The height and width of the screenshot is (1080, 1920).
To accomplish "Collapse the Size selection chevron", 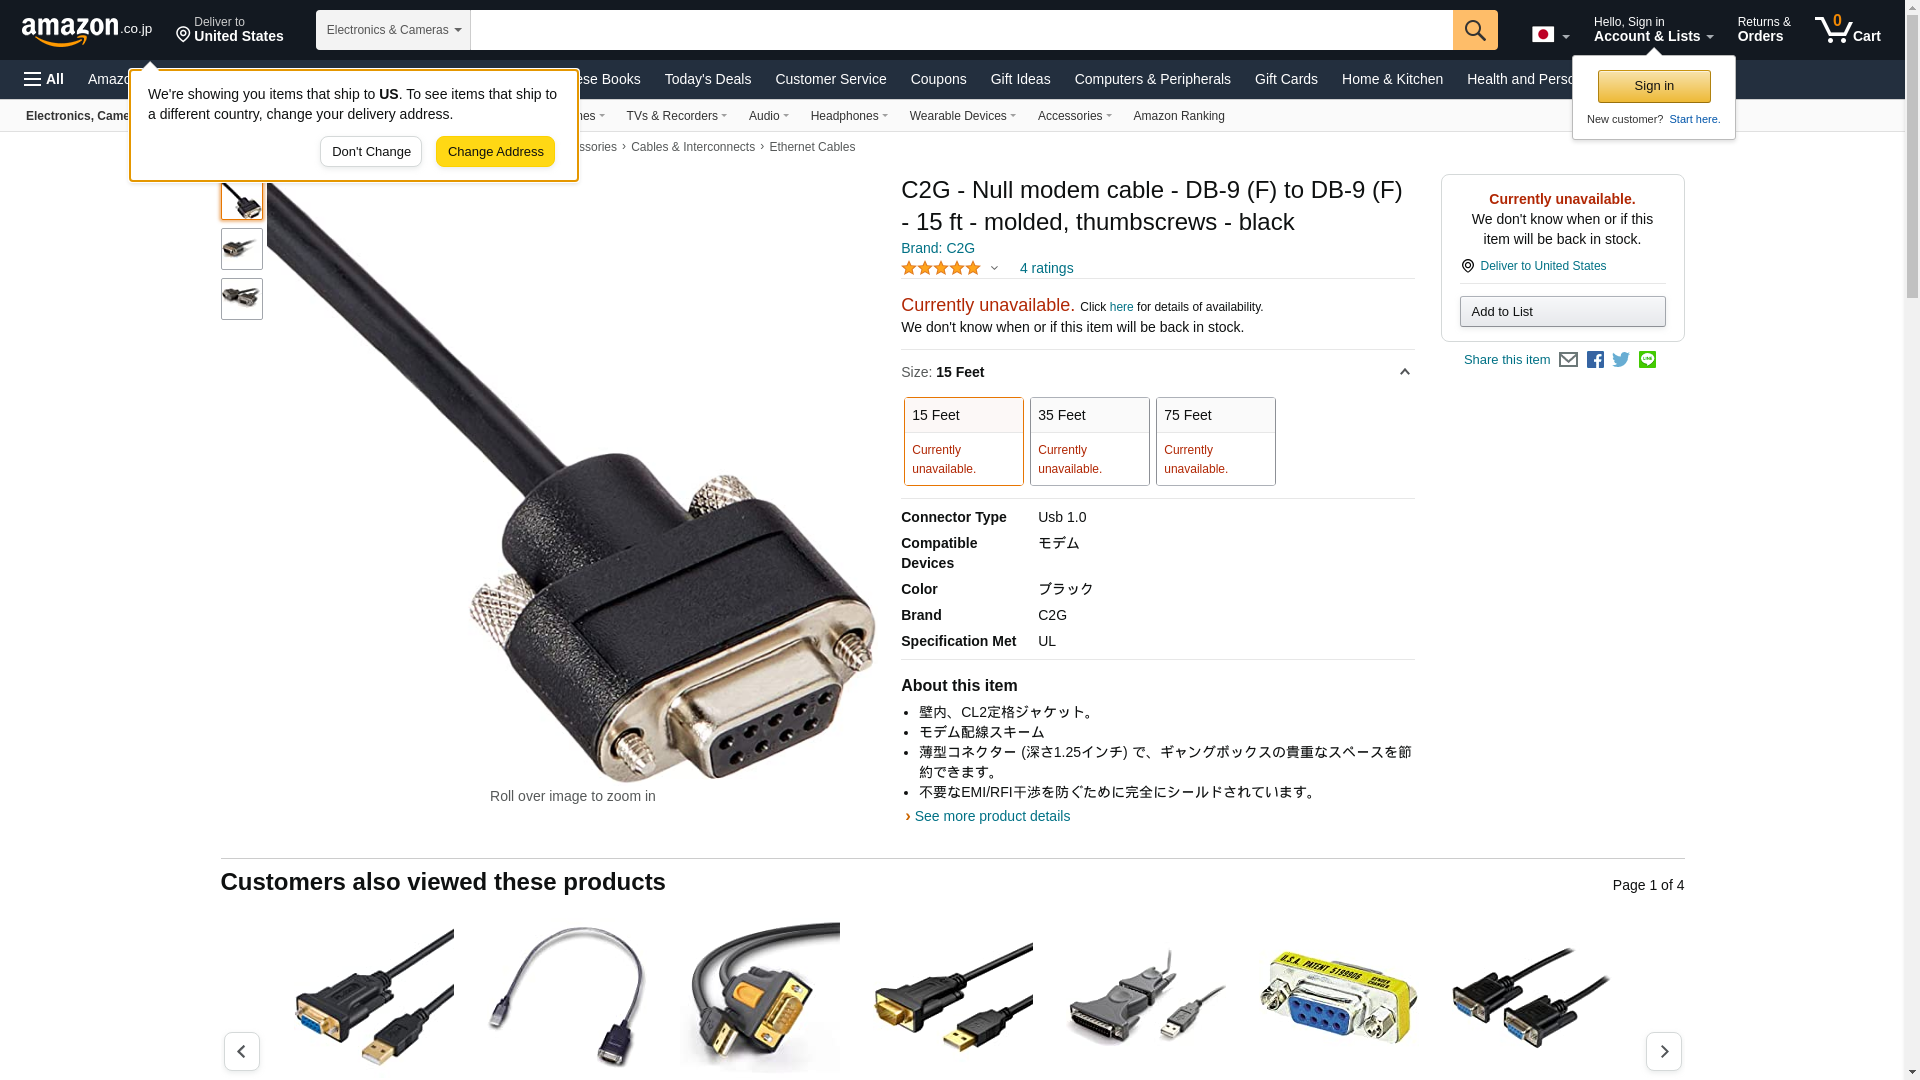I will coord(1404,372).
